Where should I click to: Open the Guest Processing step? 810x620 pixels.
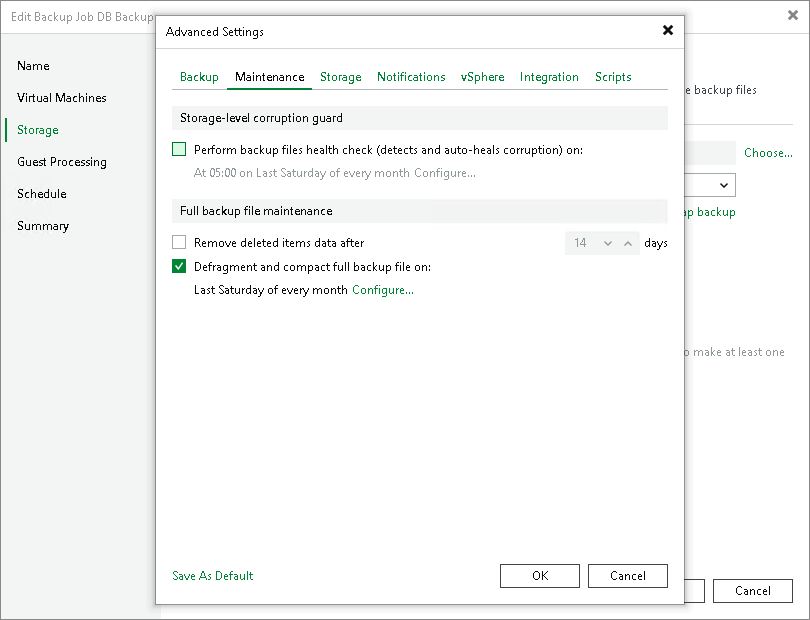tap(62, 162)
